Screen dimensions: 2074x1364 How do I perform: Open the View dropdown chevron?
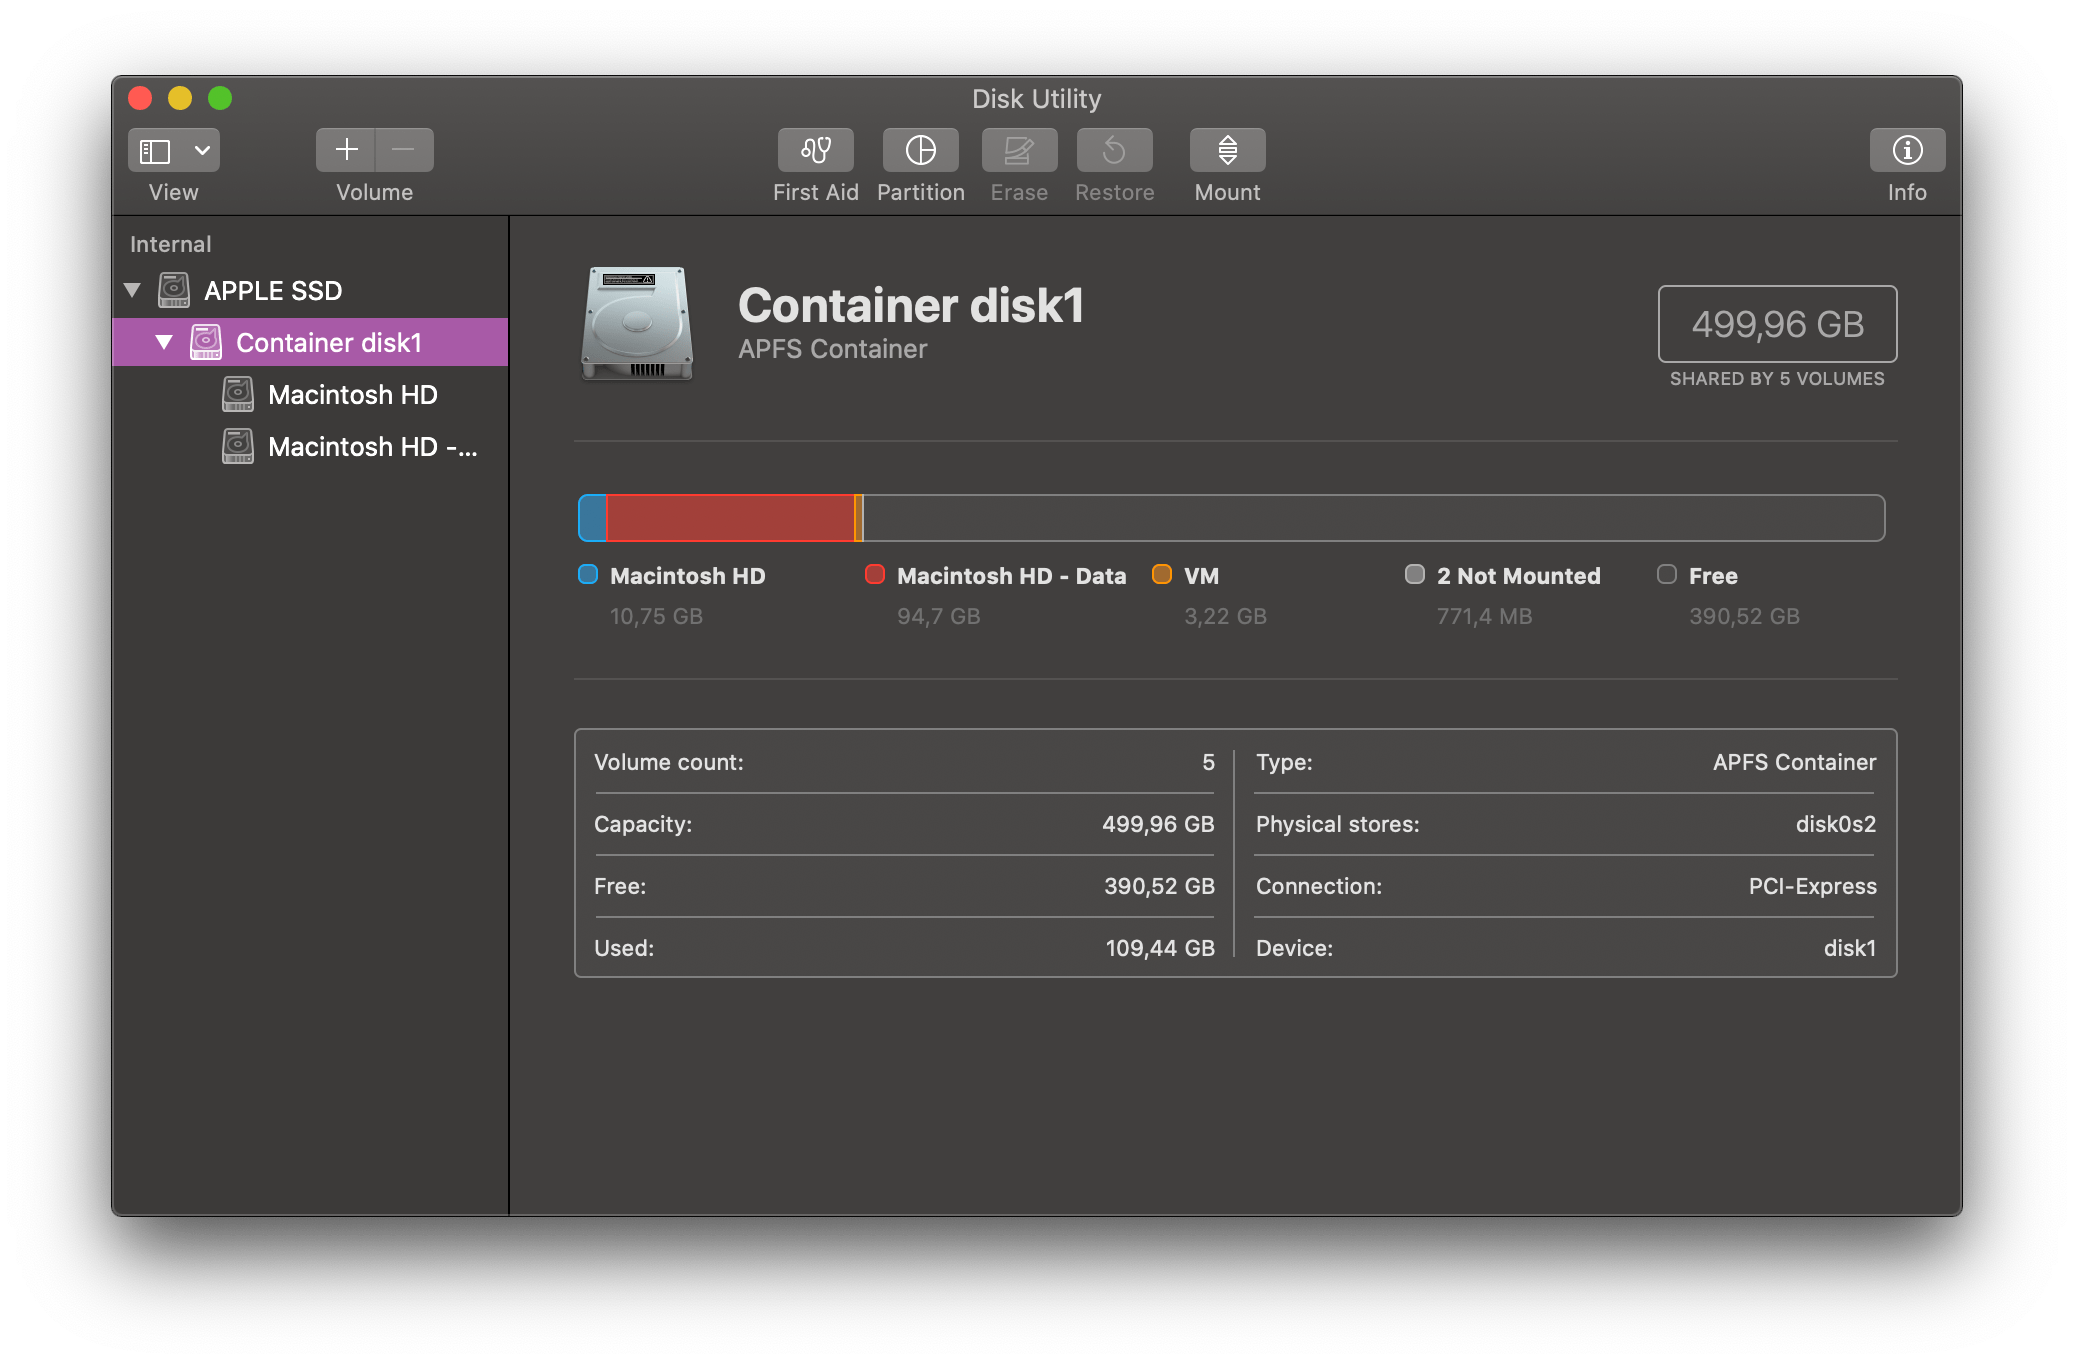[202, 151]
